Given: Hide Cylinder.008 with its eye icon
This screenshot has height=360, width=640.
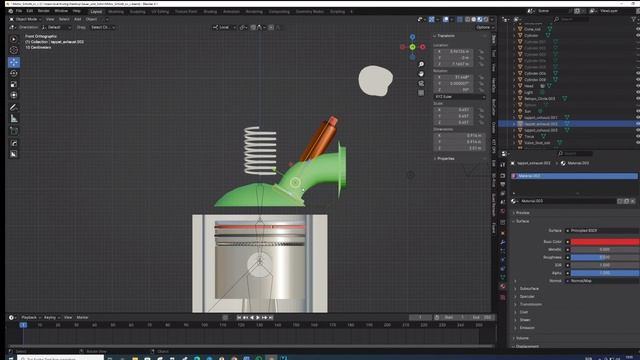Looking at the screenshot, I should (637, 80).
